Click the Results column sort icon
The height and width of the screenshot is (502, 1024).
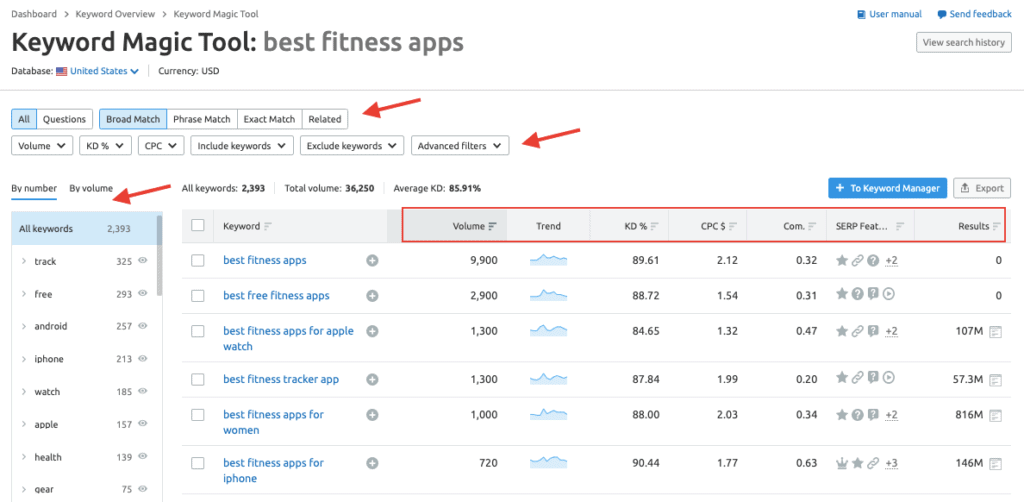pyautogui.click(x=996, y=226)
